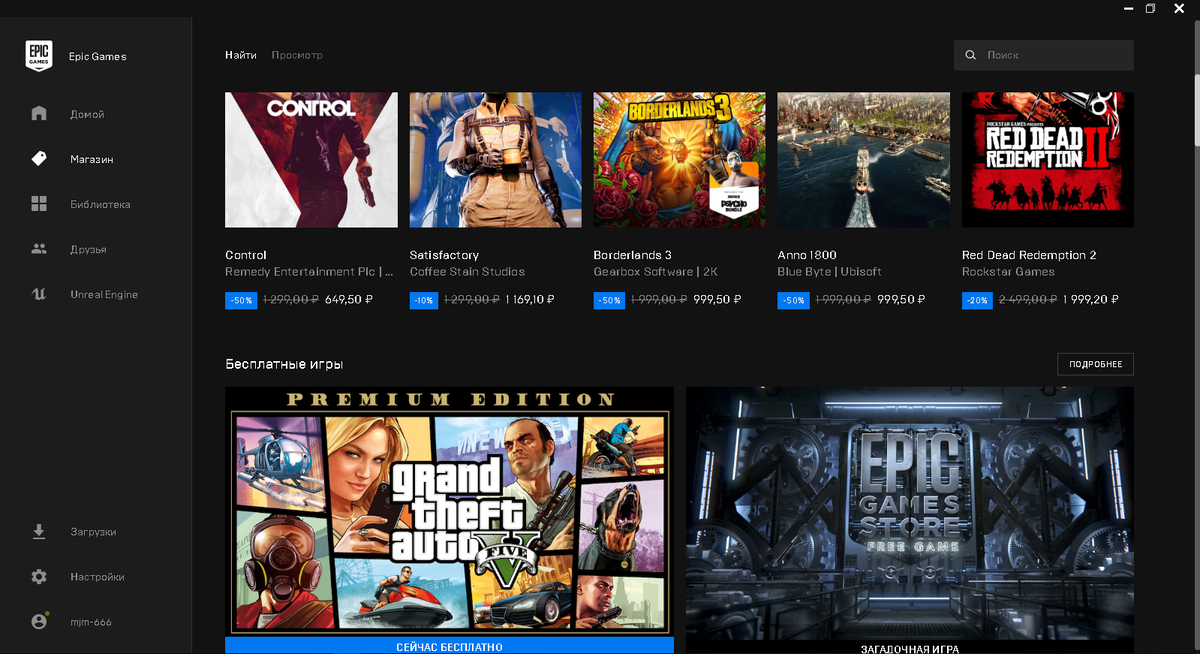The height and width of the screenshot is (654, 1200).
Task: Click the -10% badge under Satisfactory
Action: coord(424,300)
